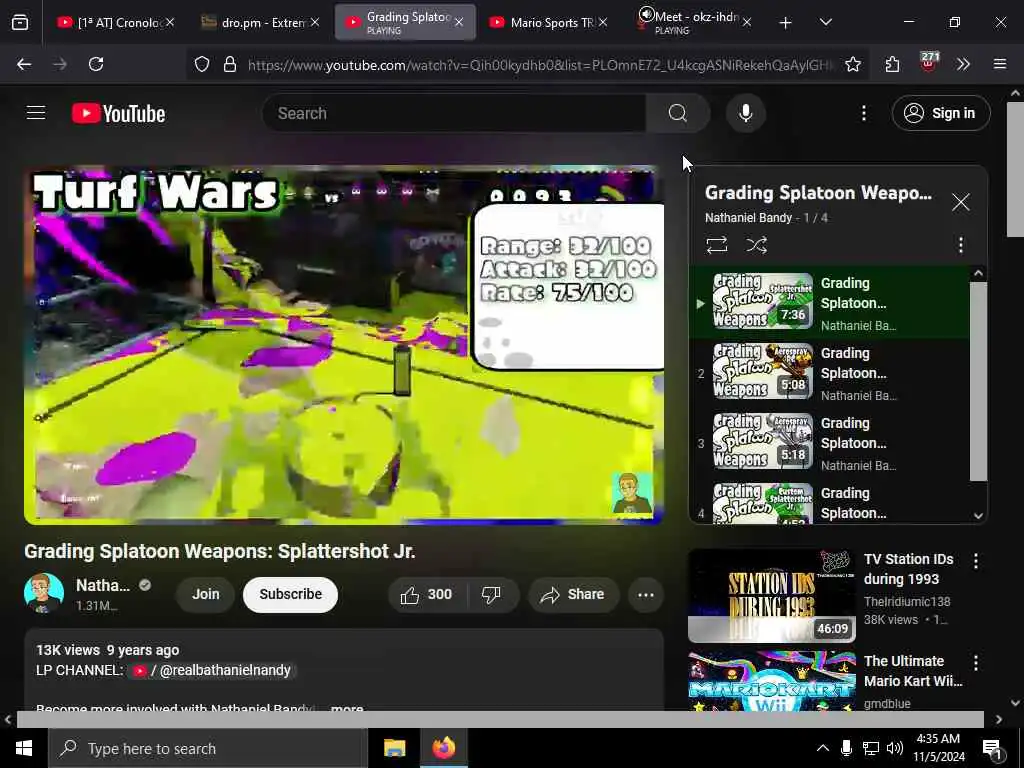Open the Windows Start menu
This screenshot has height=768, width=1024.
coord(24,748)
